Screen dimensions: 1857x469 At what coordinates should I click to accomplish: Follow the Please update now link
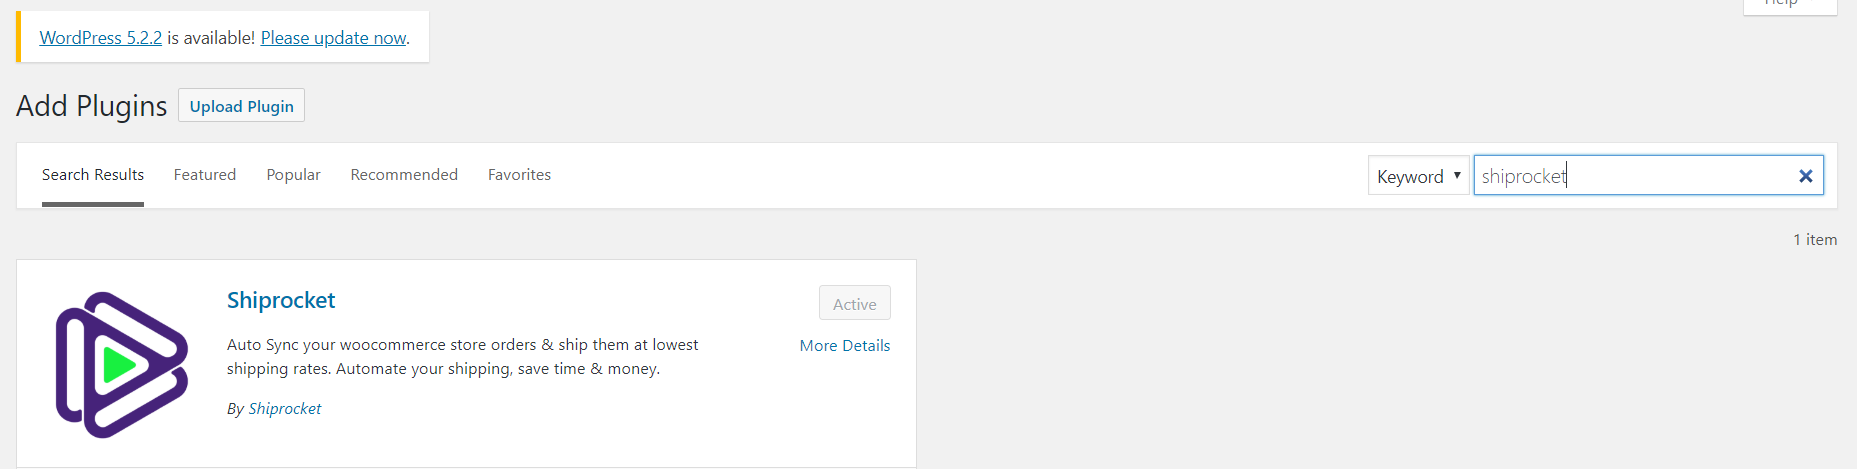coord(333,38)
